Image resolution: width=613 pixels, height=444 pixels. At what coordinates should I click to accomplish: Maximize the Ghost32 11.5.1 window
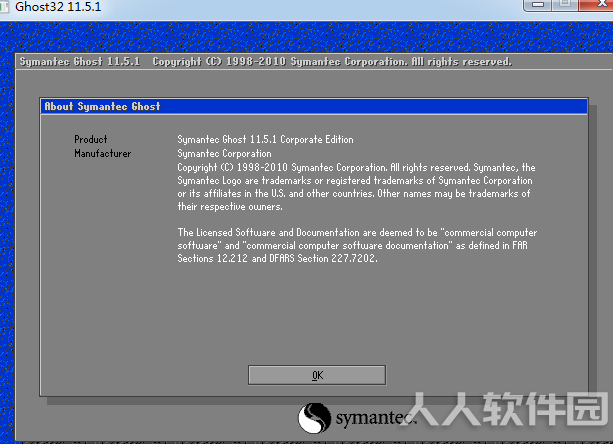tap(565, 5)
